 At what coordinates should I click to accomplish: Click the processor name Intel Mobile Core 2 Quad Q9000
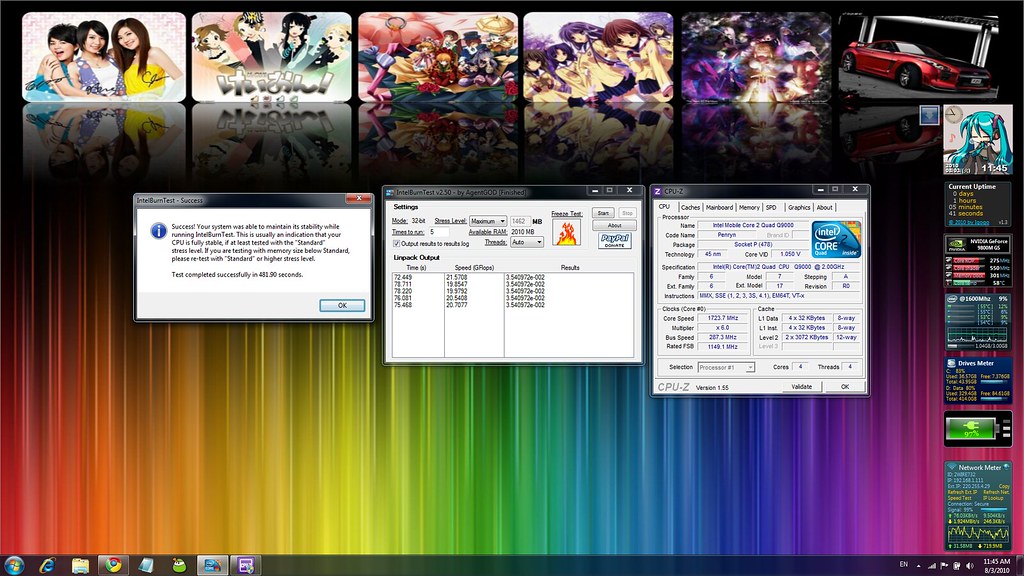coord(753,225)
